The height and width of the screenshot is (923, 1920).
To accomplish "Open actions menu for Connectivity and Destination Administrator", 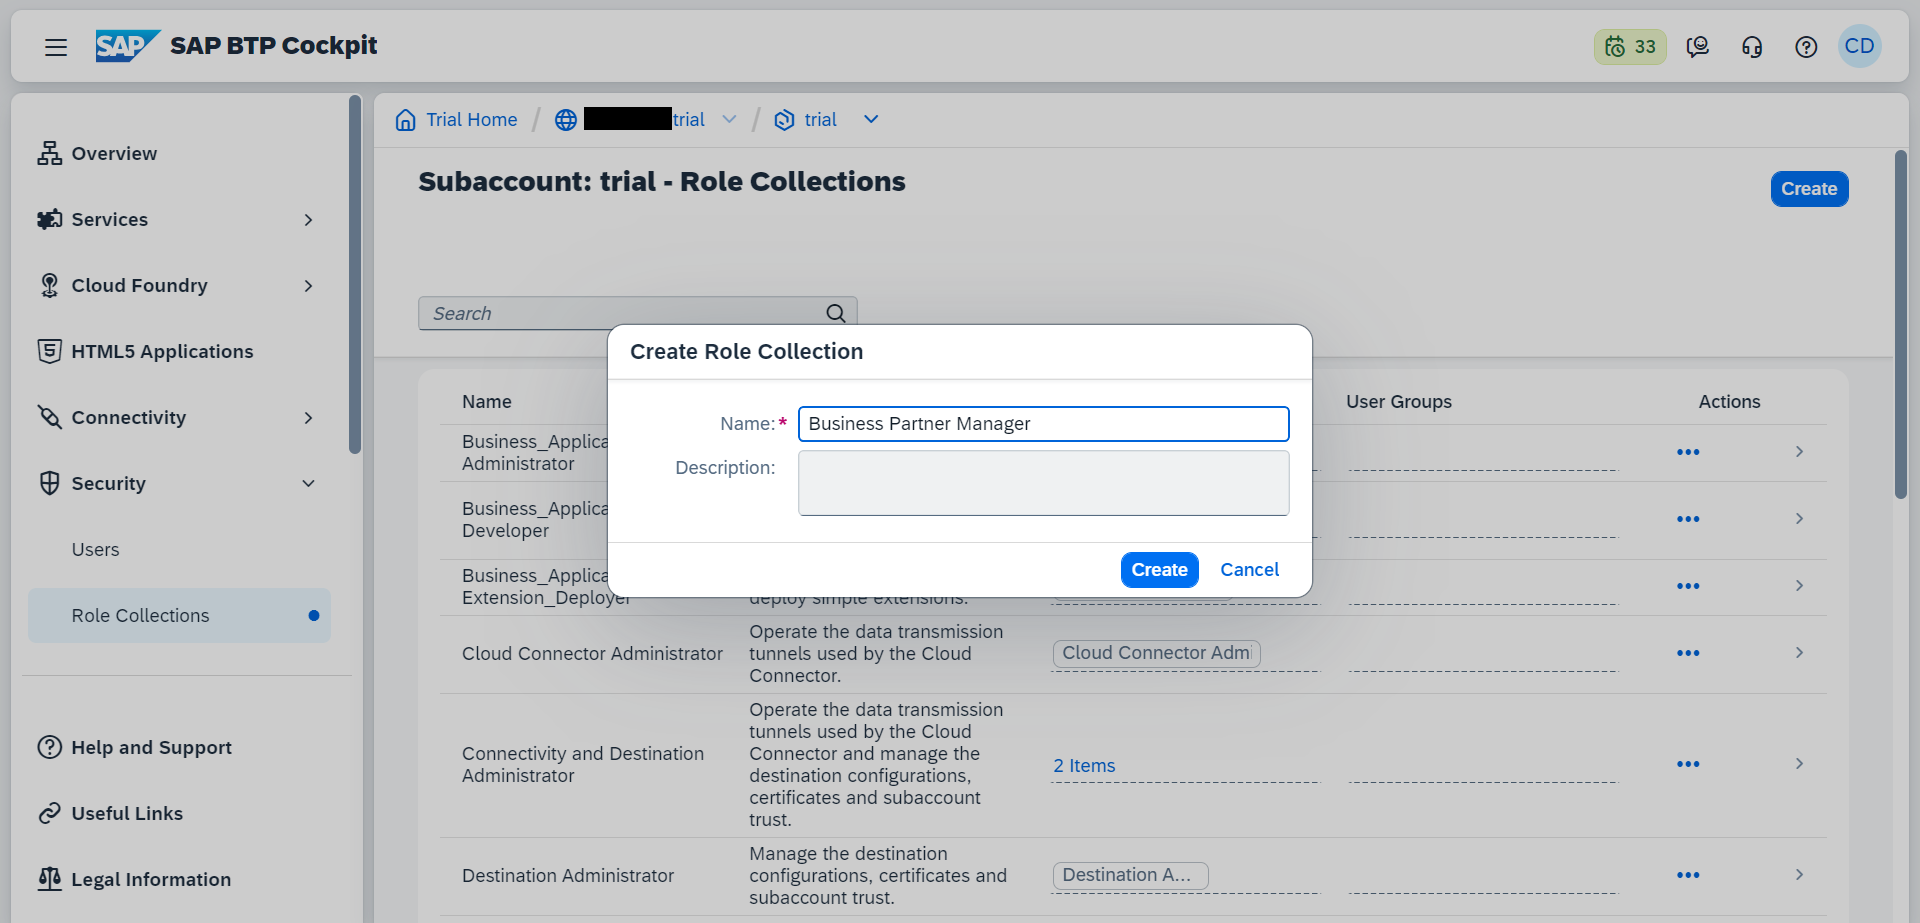I will (1688, 764).
